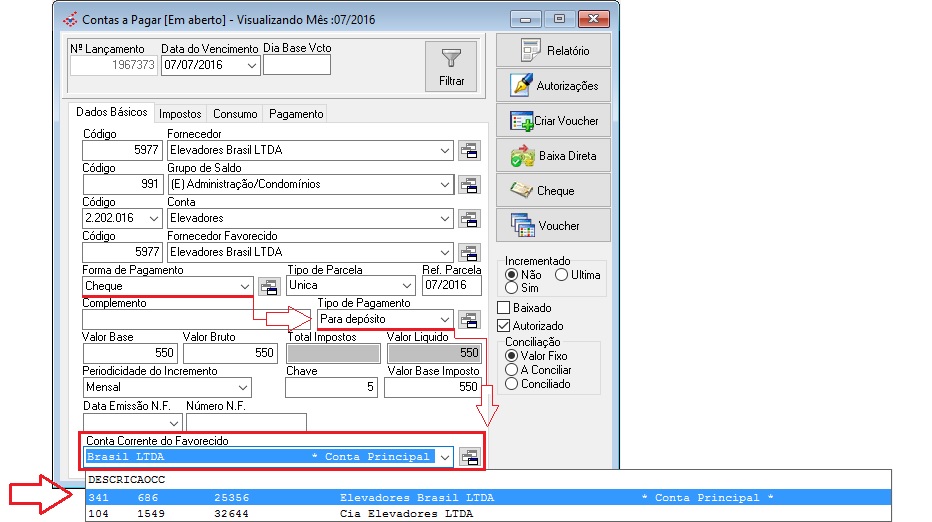
Task: Select the Última incrementado radio option
Action: tap(561, 274)
